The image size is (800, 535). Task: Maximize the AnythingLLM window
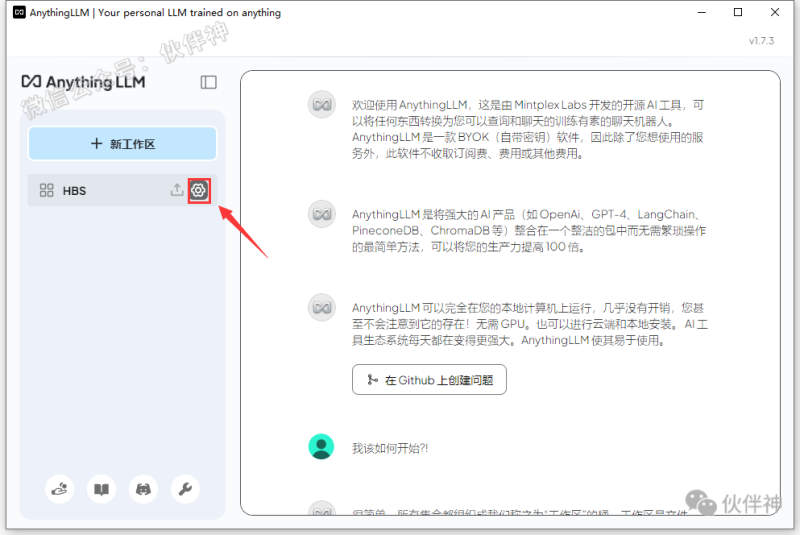click(x=738, y=13)
